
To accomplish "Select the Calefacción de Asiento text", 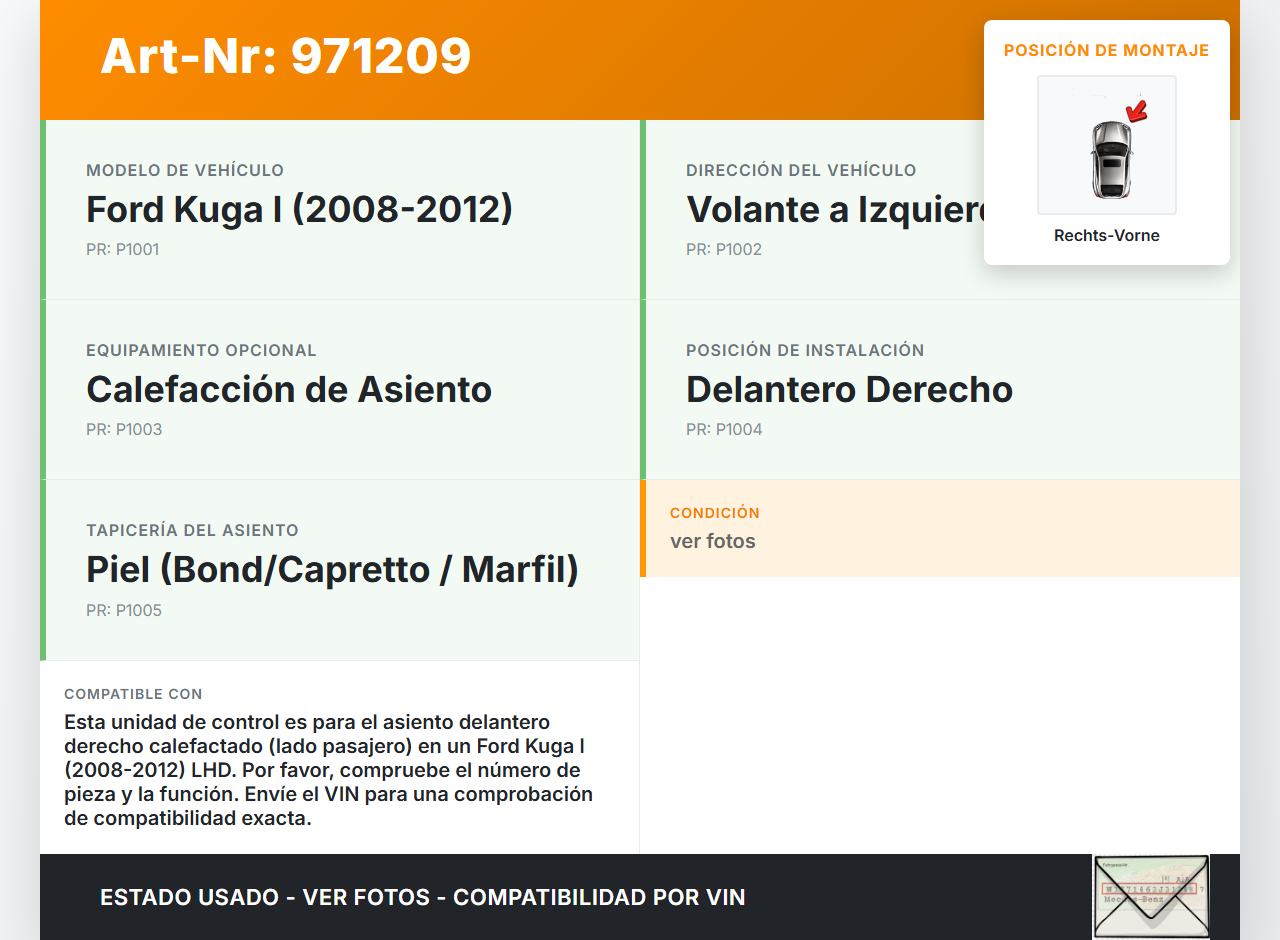I will pyautogui.click(x=289, y=389).
